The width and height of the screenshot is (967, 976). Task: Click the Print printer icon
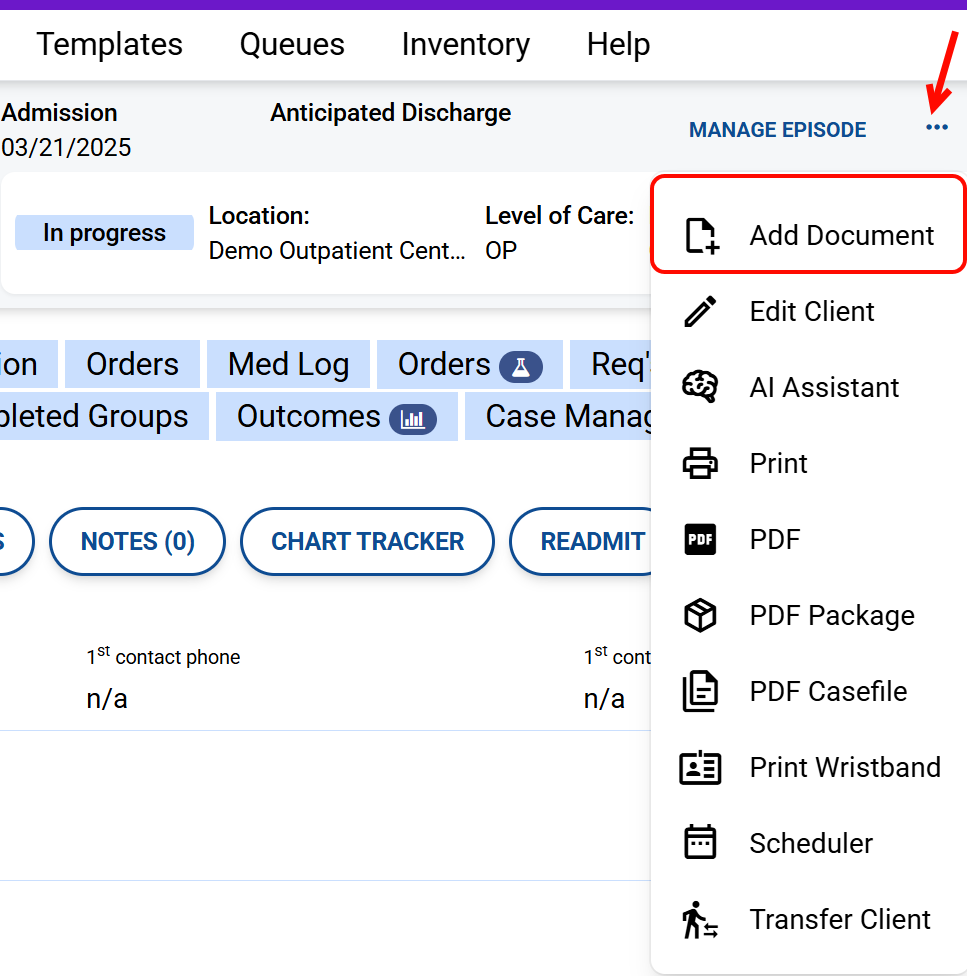click(700, 464)
